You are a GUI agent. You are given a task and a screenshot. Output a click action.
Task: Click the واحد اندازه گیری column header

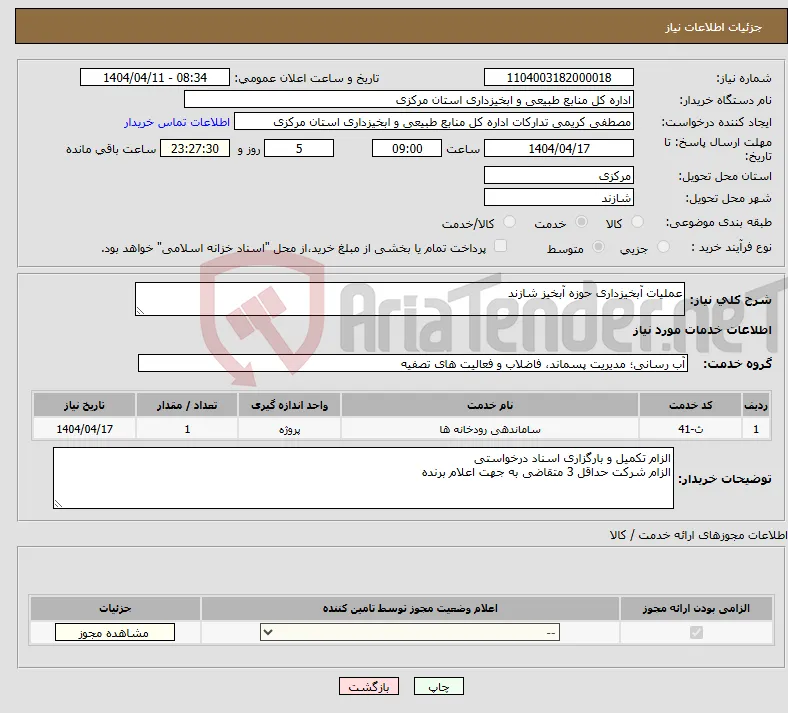(289, 405)
